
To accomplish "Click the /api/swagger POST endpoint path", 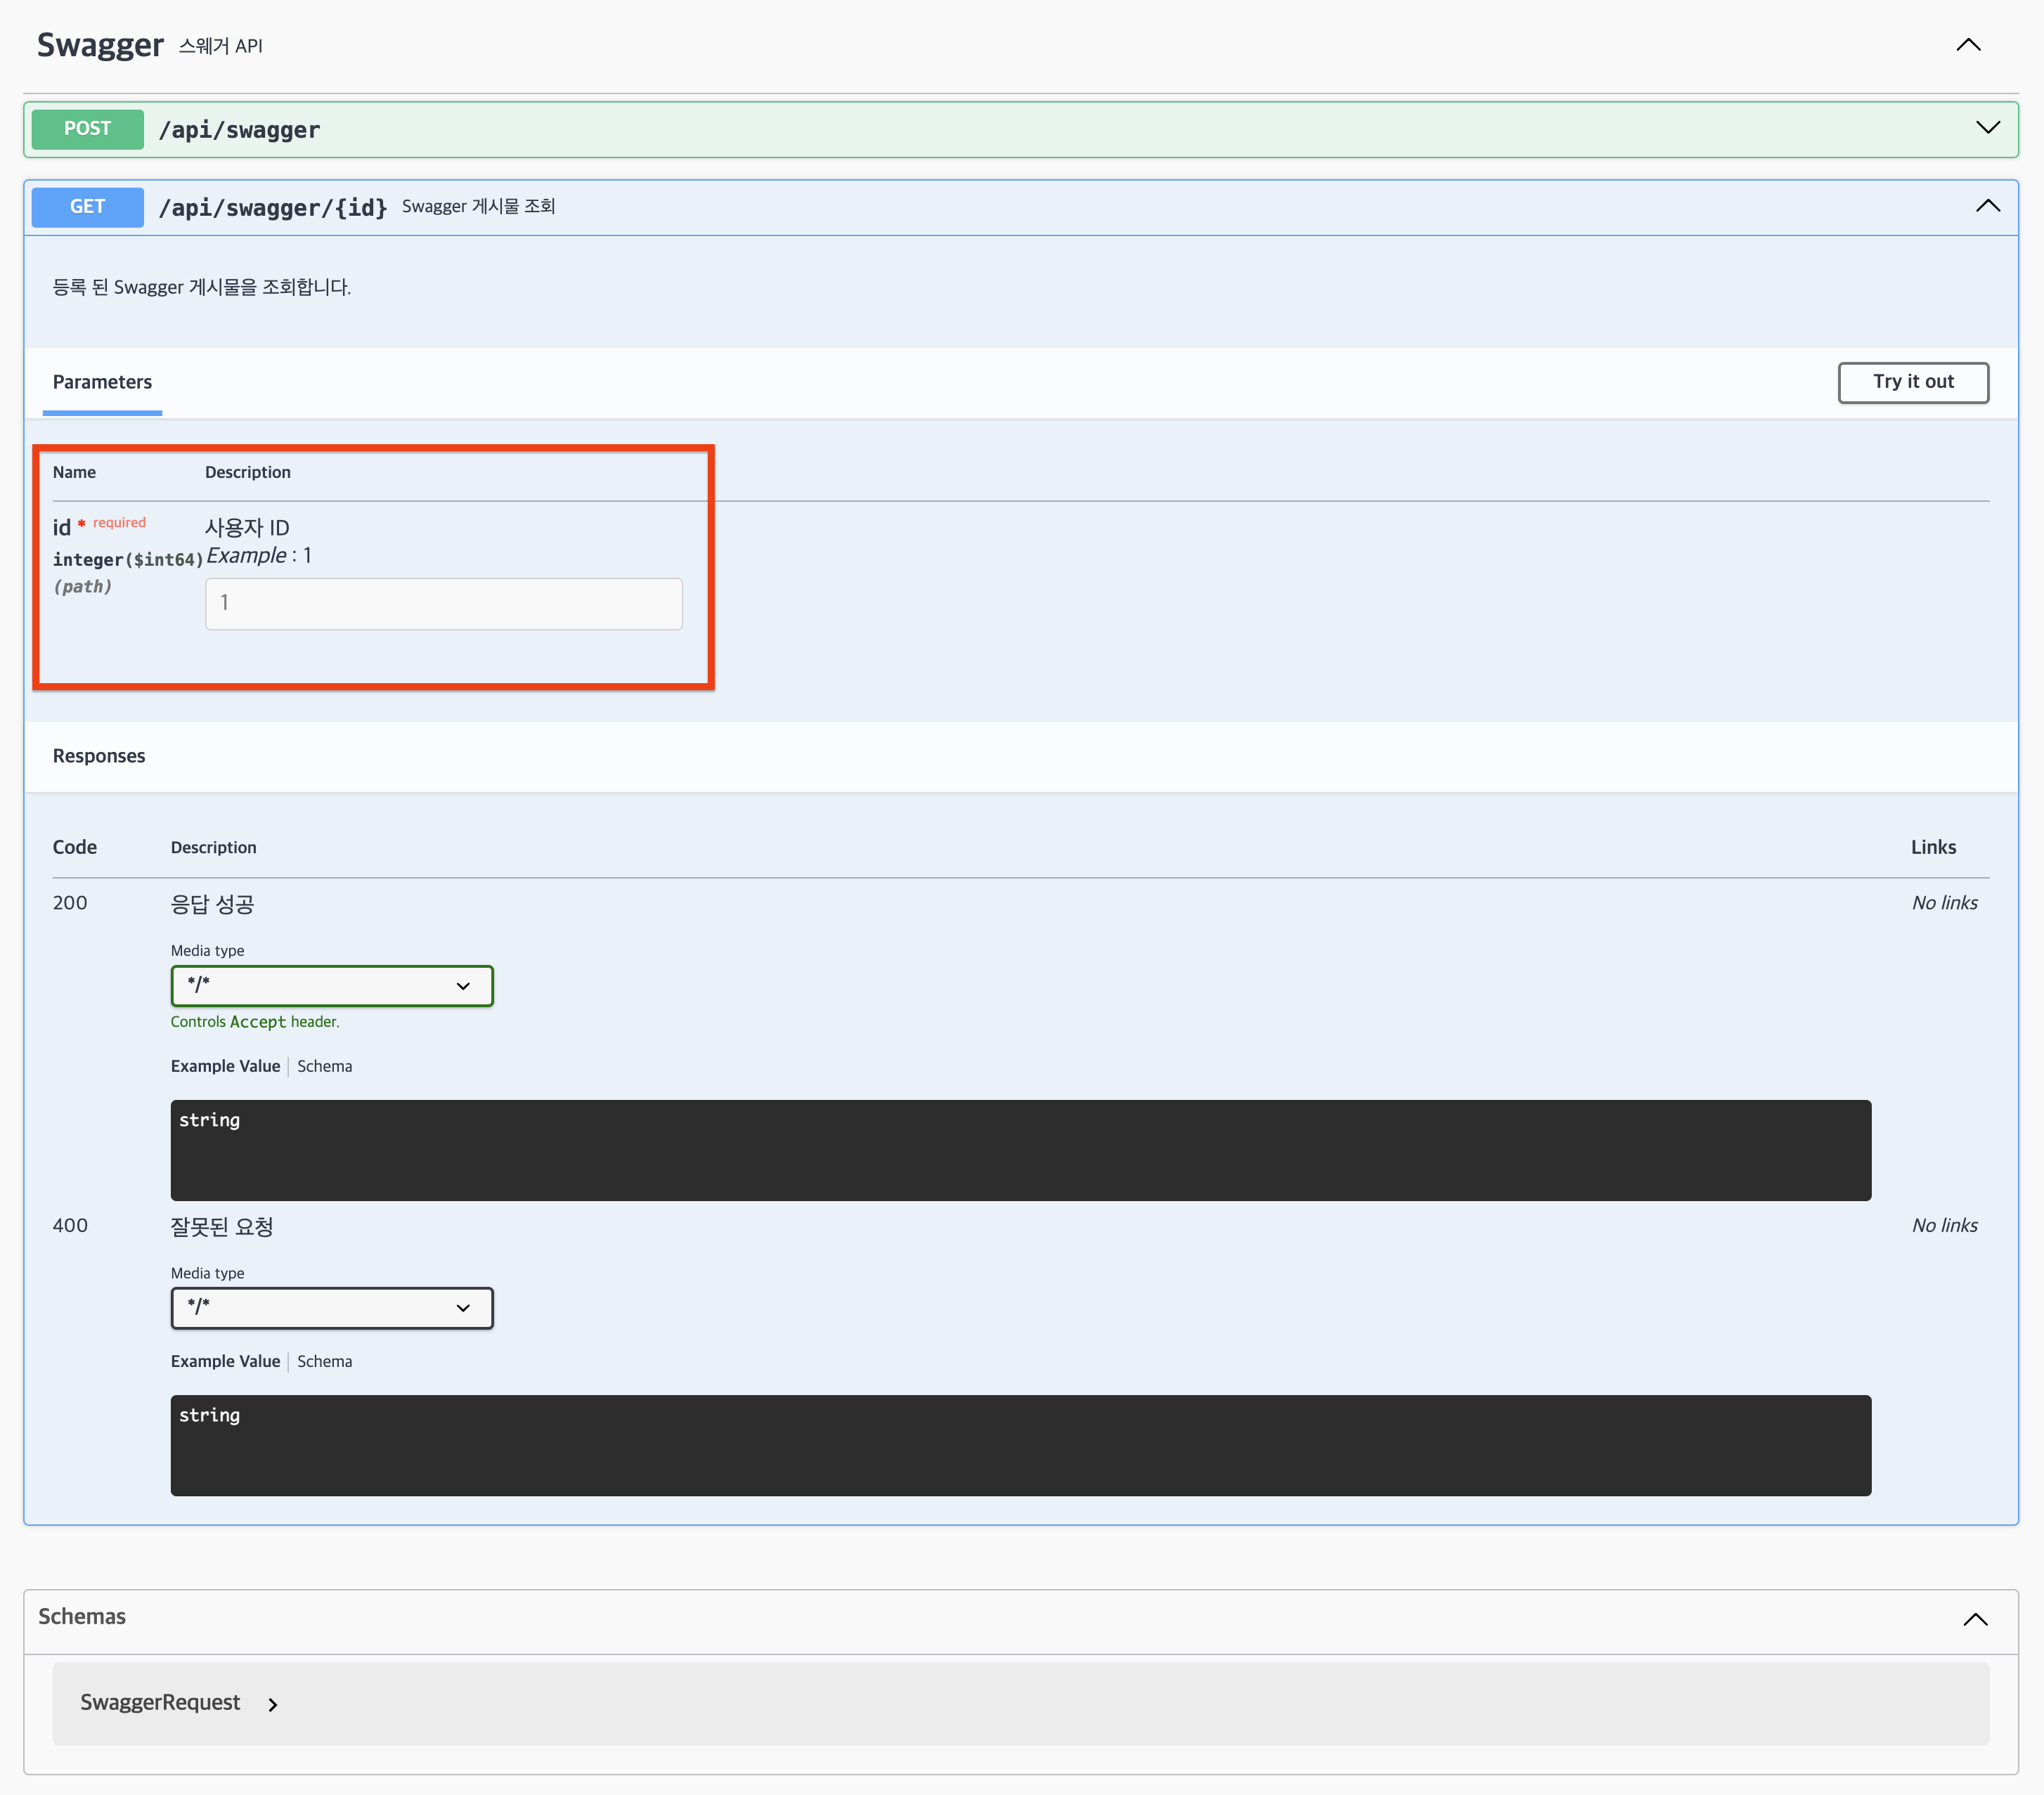I will 239,130.
